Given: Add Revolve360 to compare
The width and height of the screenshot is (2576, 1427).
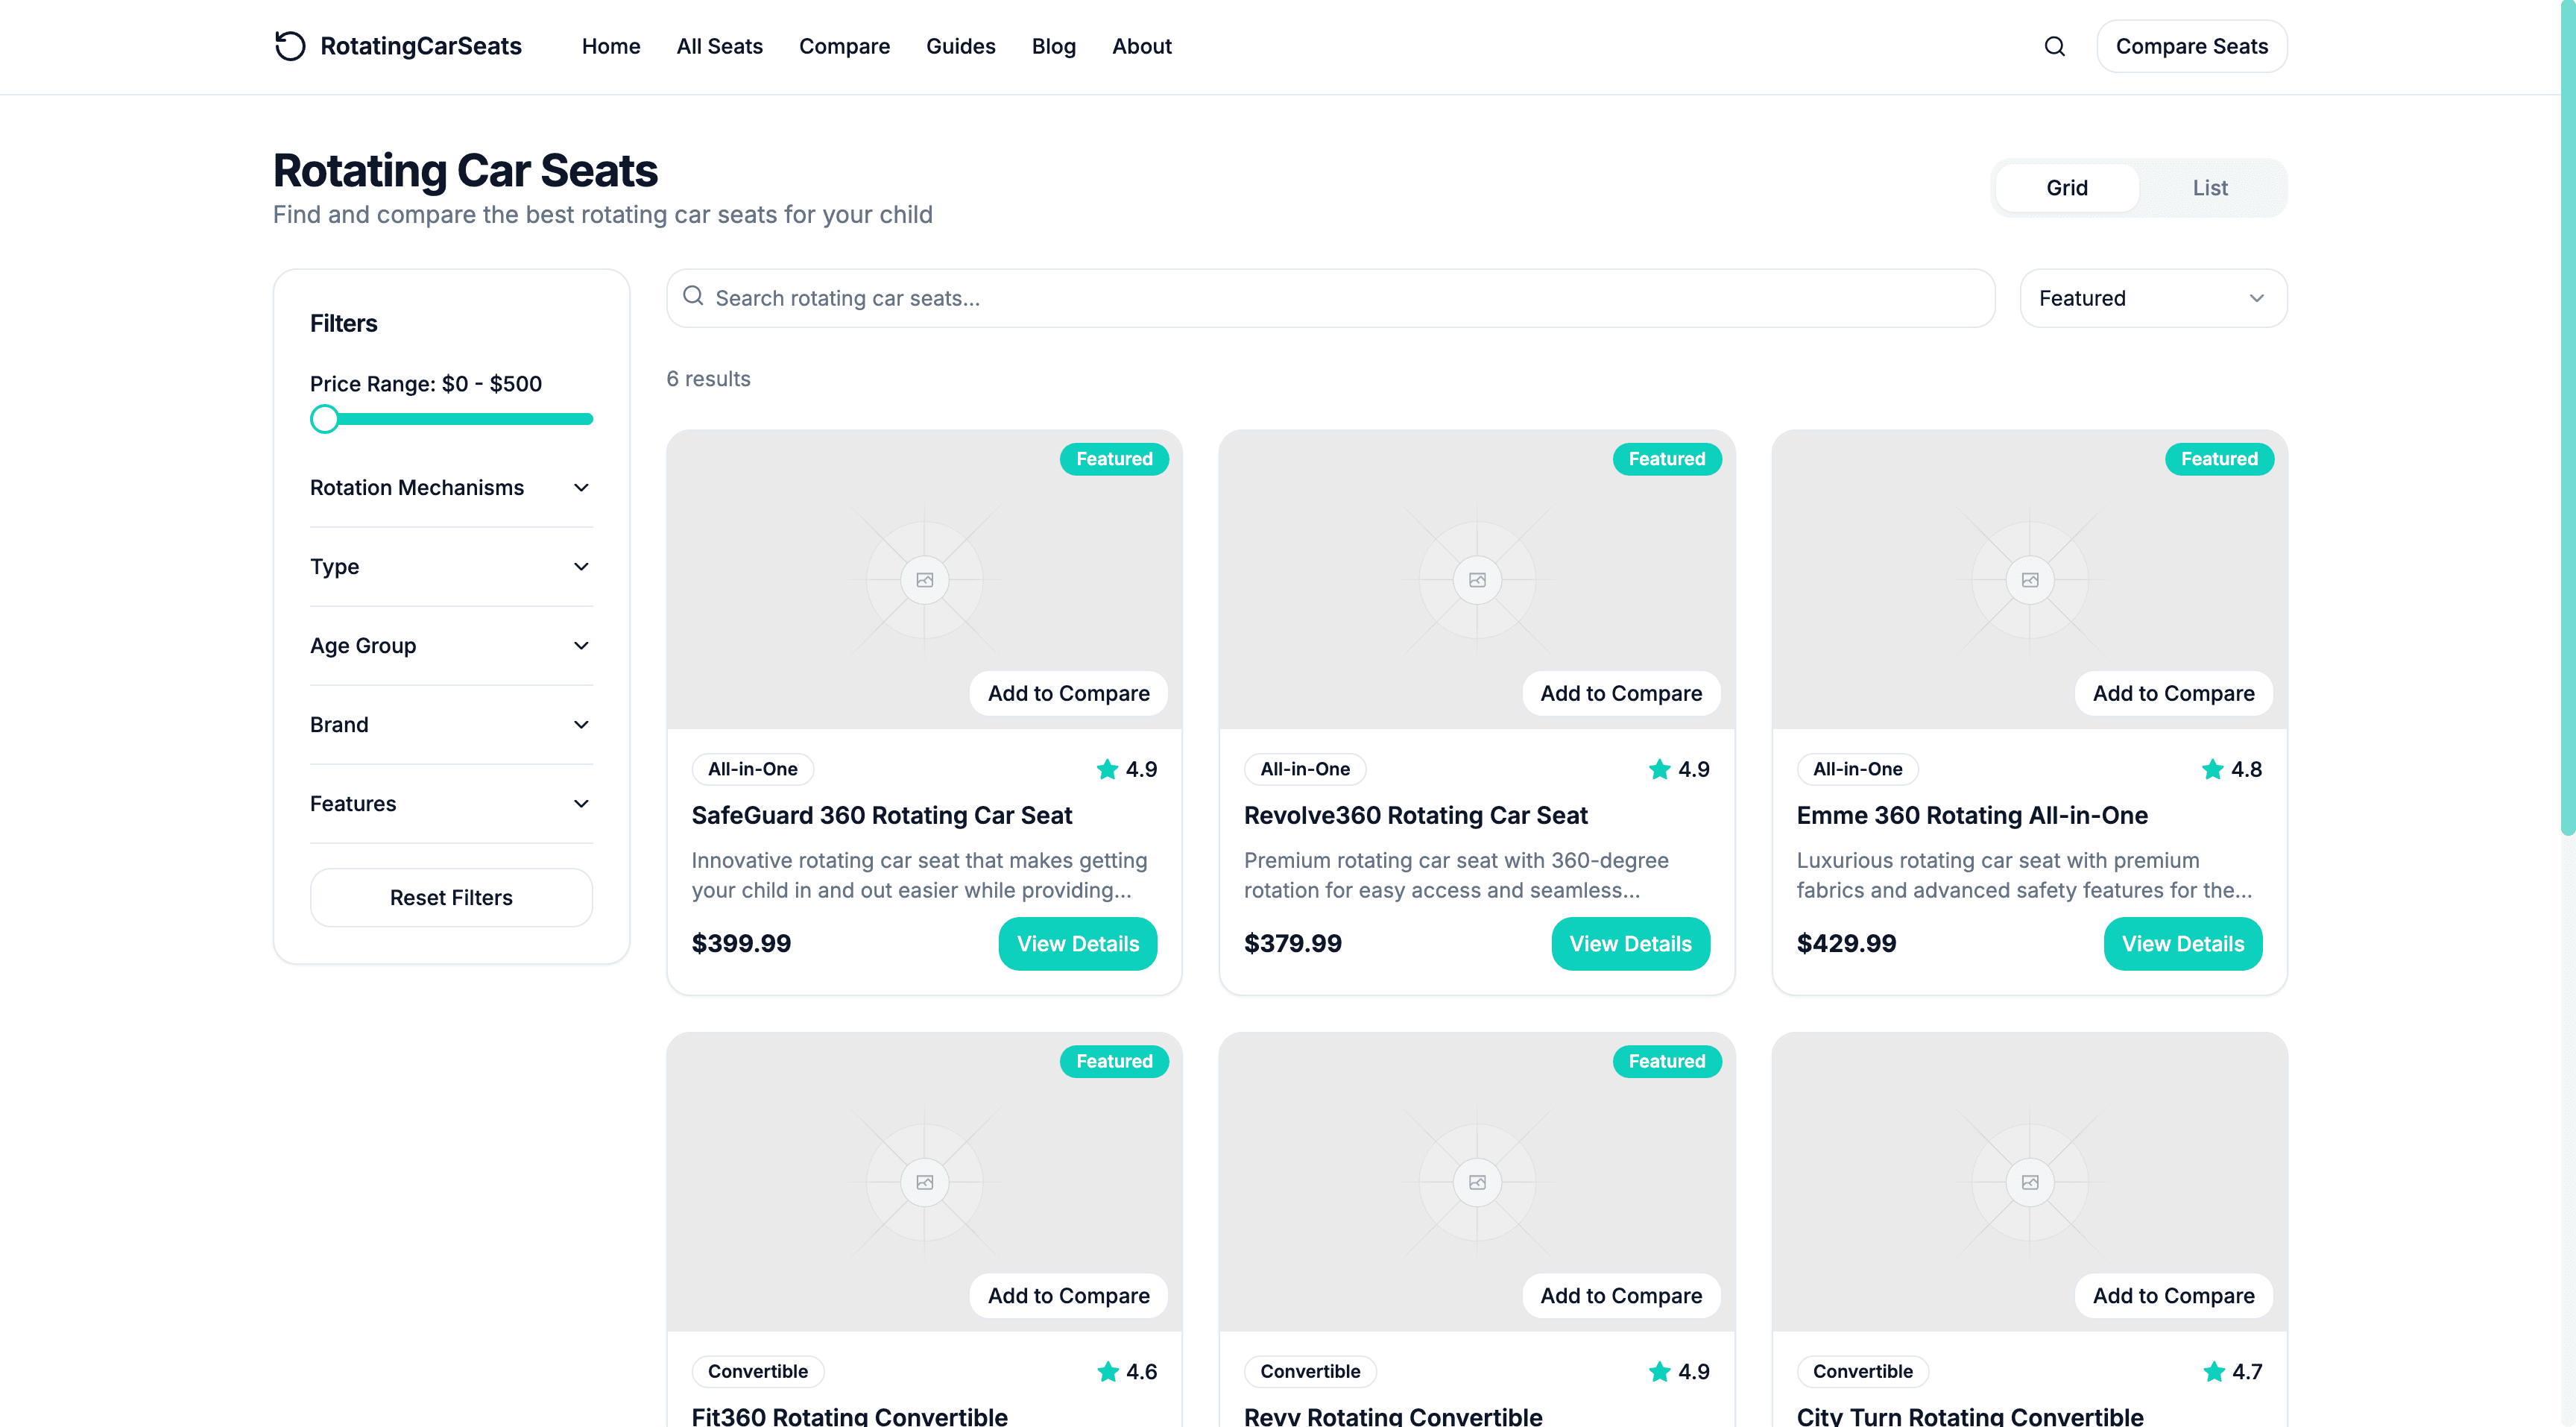Looking at the screenshot, I should point(1620,693).
